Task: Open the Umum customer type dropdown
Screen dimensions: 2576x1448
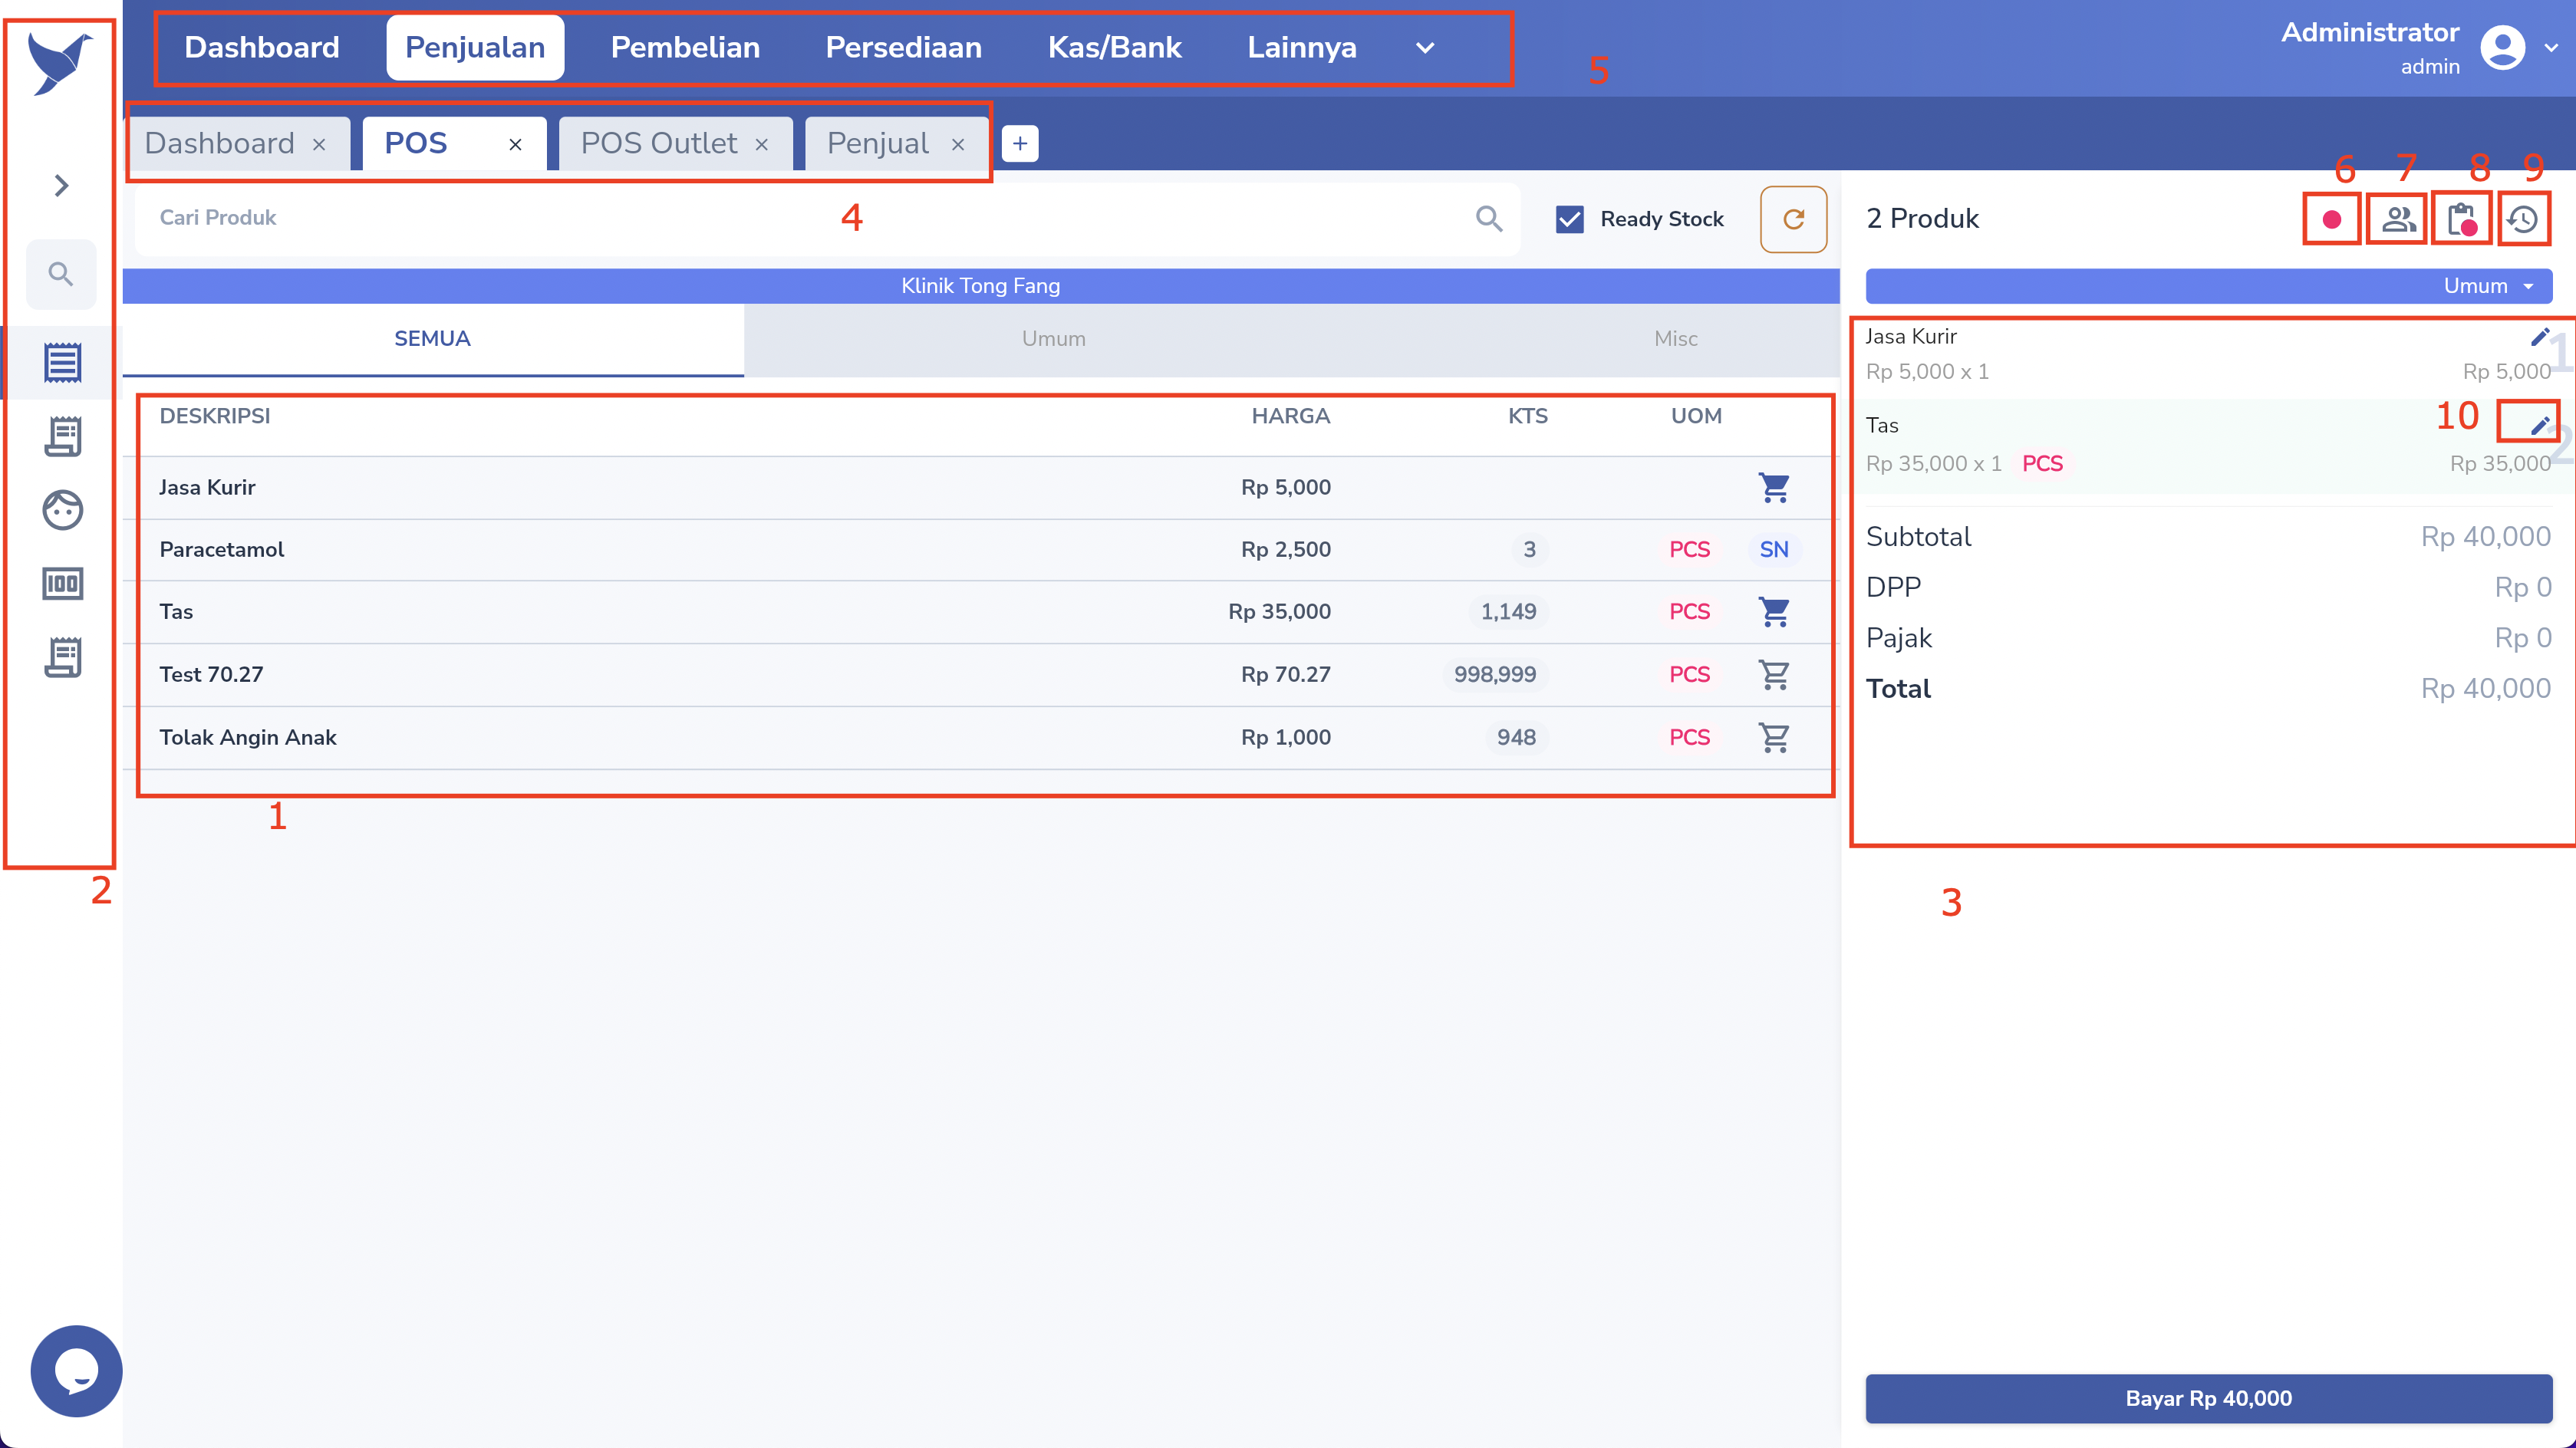Action: [x=2208, y=285]
